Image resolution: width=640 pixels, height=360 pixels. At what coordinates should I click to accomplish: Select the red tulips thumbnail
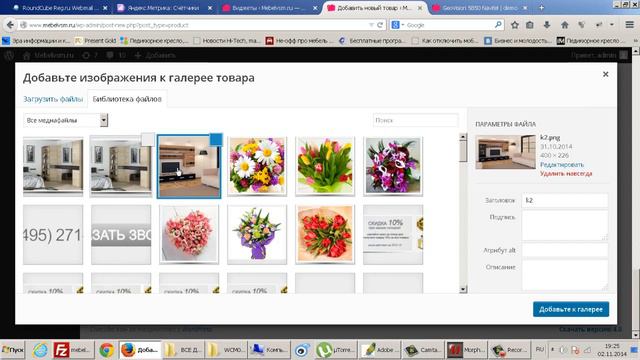click(x=325, y=234)
